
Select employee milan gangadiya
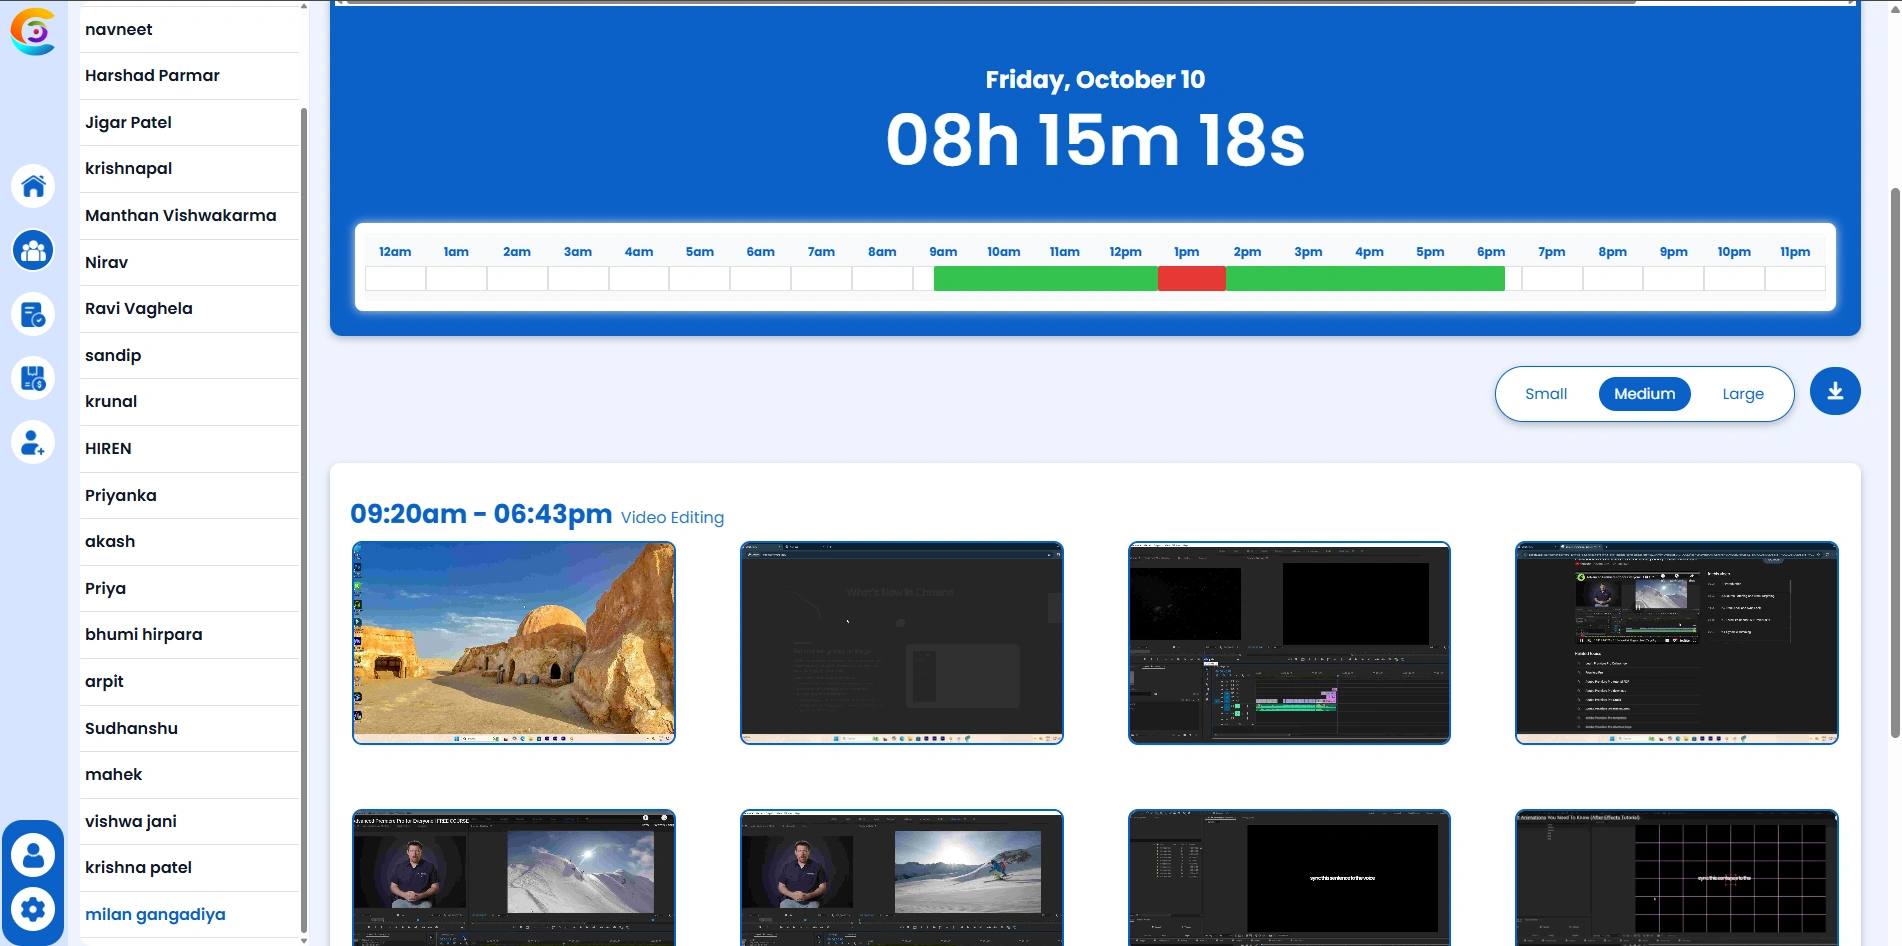[x=155, y=913]
